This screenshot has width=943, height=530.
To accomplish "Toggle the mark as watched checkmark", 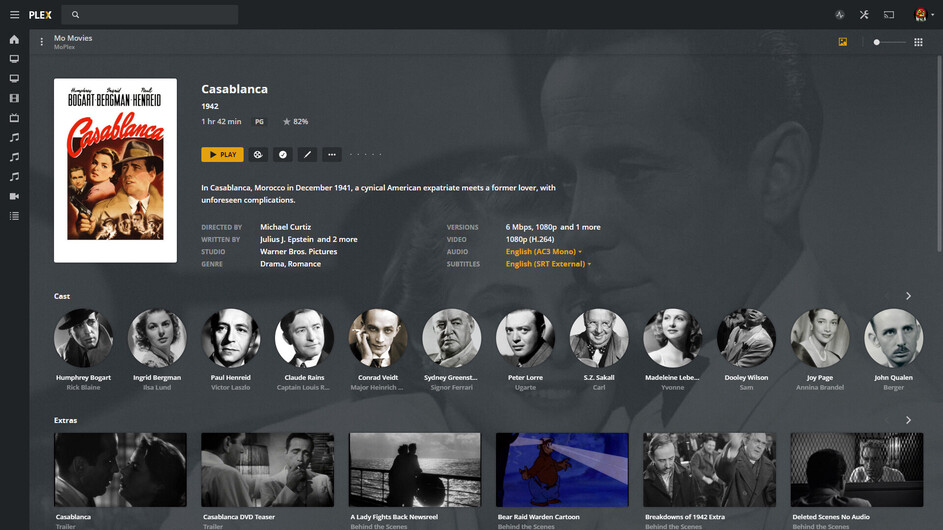I will pyautogui.click(x=283, y=155).
